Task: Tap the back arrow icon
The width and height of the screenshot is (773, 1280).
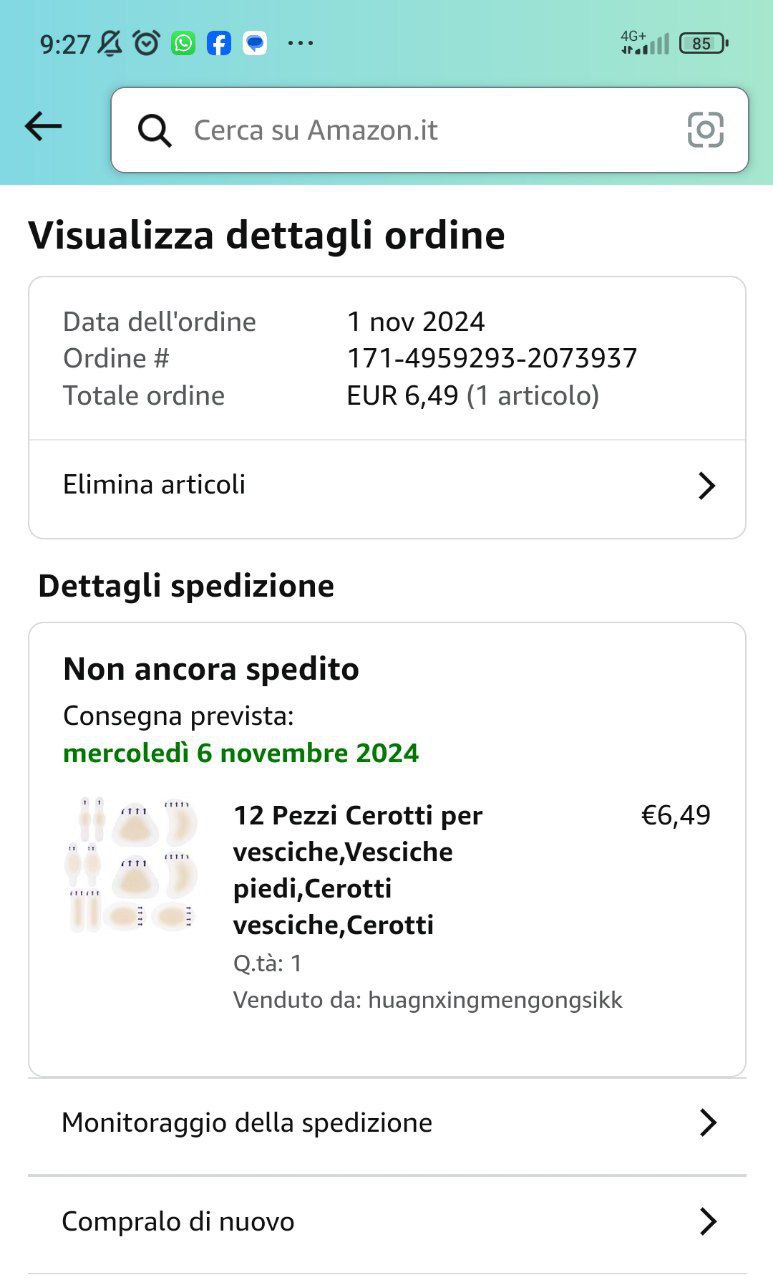Action: pos(43,127)
